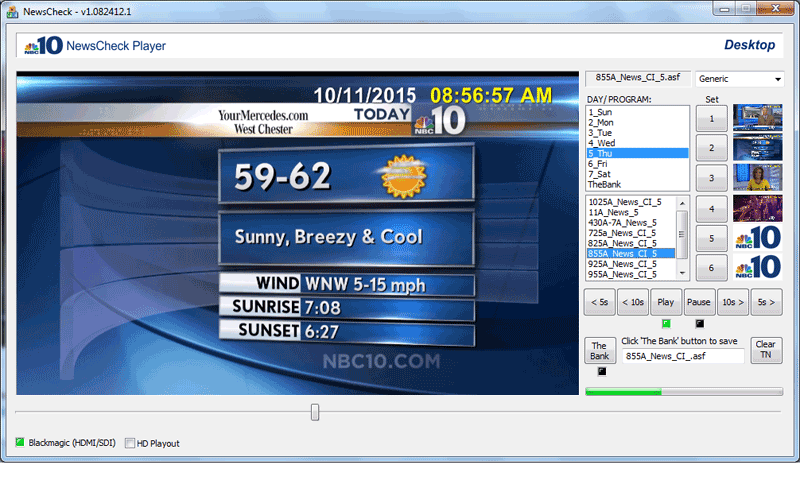Click the green progress bar

click(684, 392)
